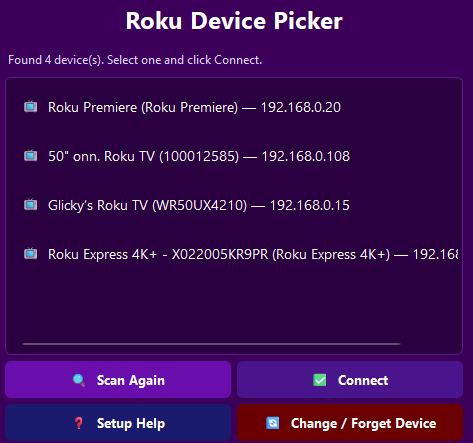The image size is (473, 443).
Task: Pick Glicky's Roku TV from the list
Action: tap(234, 205)
